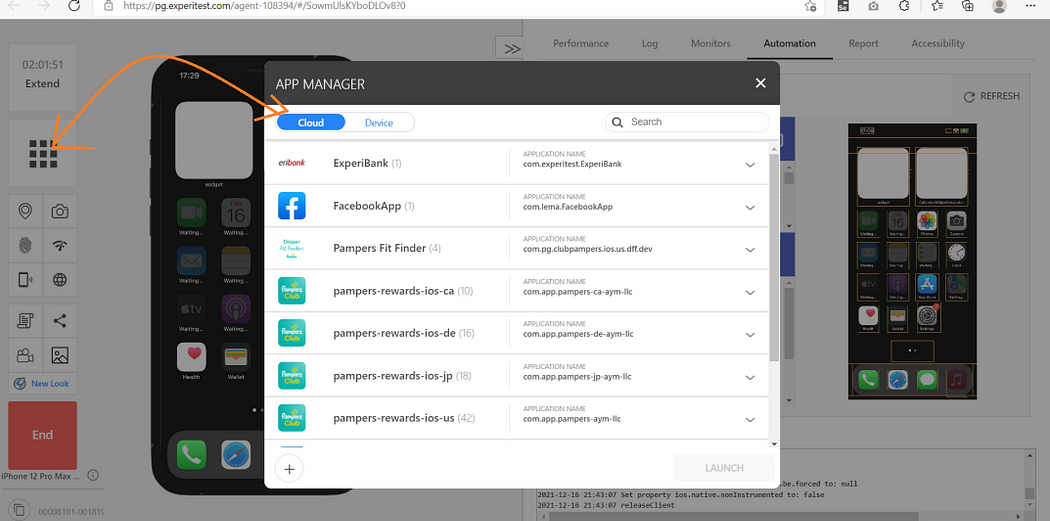The image size is (1050, 521).
Task: Click the REFRESH button
Action: click(992, 96)
